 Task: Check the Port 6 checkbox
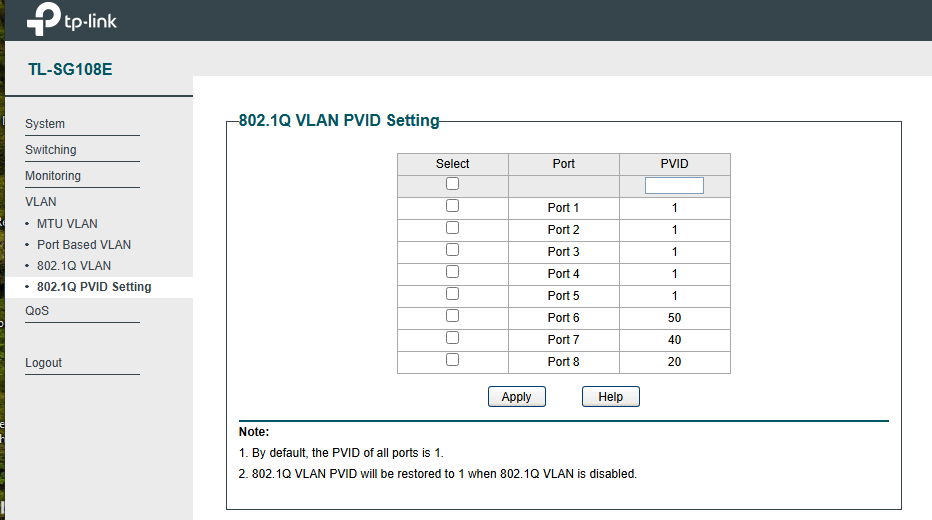click(x=452, y=316)
